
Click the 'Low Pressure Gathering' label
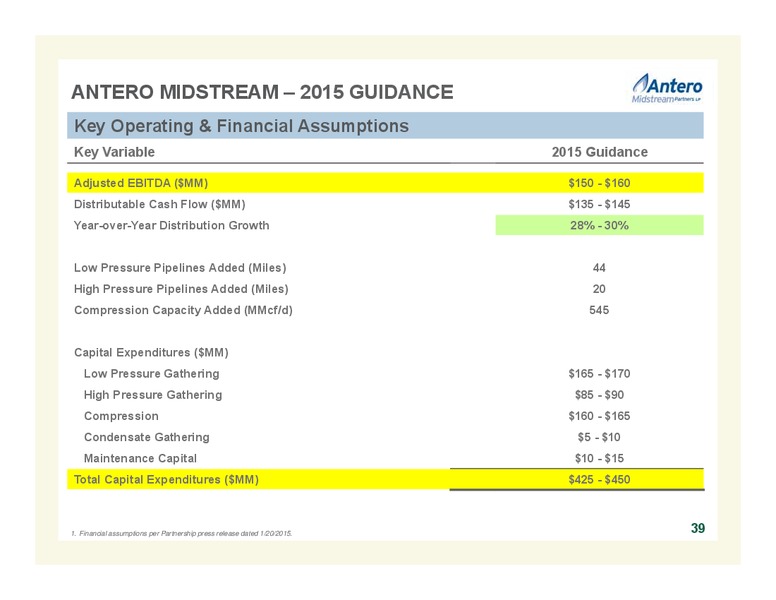[151, 374]
